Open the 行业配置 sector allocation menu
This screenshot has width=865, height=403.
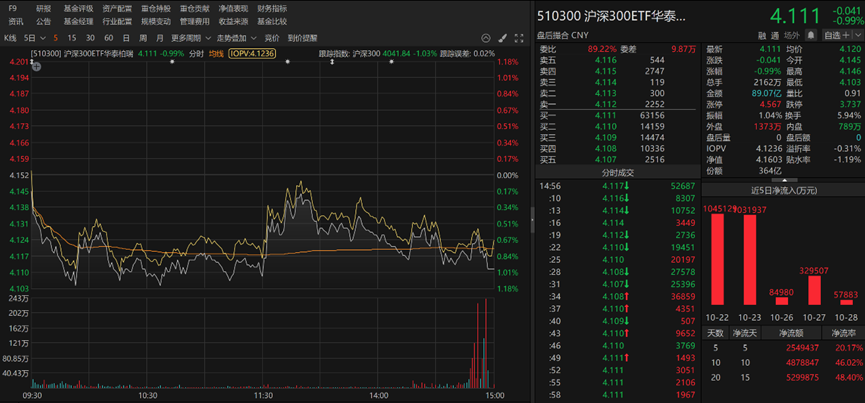tap(118, 22)
